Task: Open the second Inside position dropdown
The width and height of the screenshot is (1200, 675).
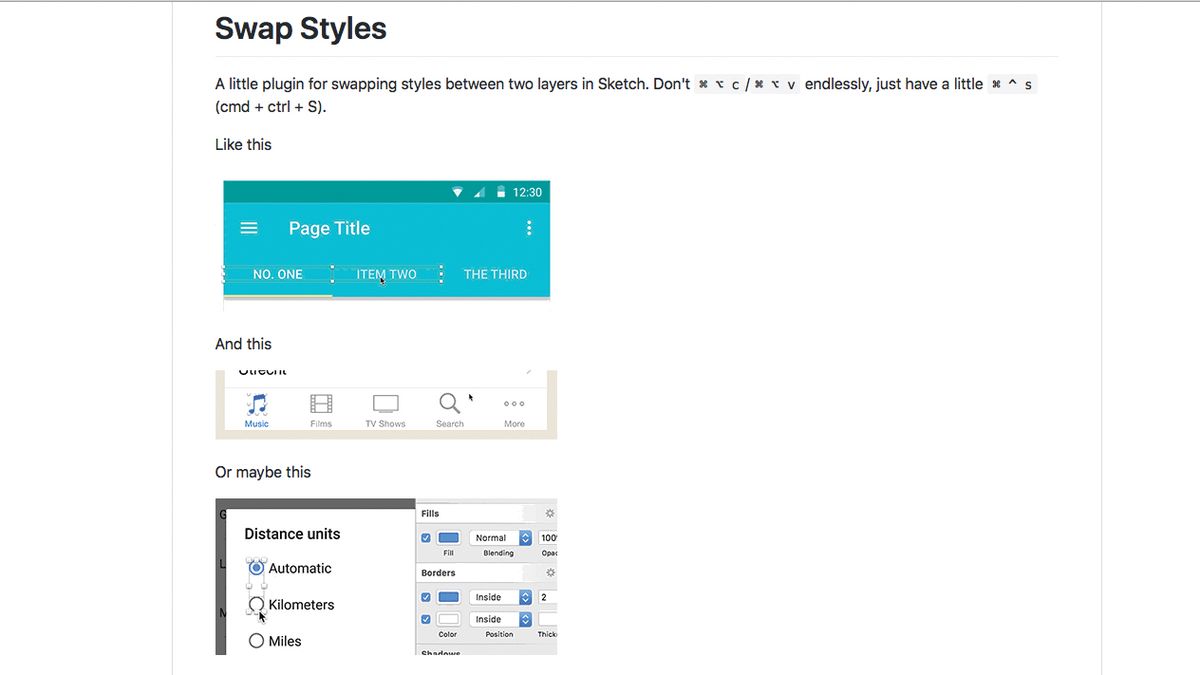Action: pyautogui.click(x=499, y=619)
